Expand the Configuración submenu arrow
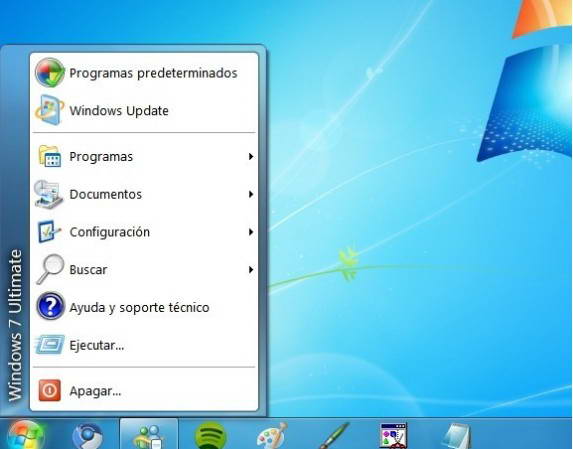The image size is (573, 449). [x=251, y=232]
